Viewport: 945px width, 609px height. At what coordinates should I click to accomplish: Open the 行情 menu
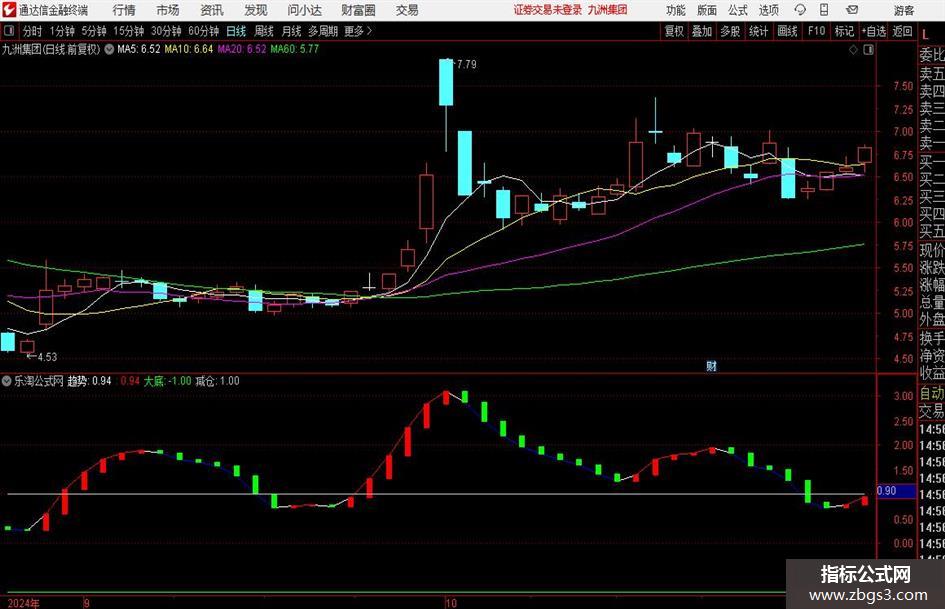(124, 10)
